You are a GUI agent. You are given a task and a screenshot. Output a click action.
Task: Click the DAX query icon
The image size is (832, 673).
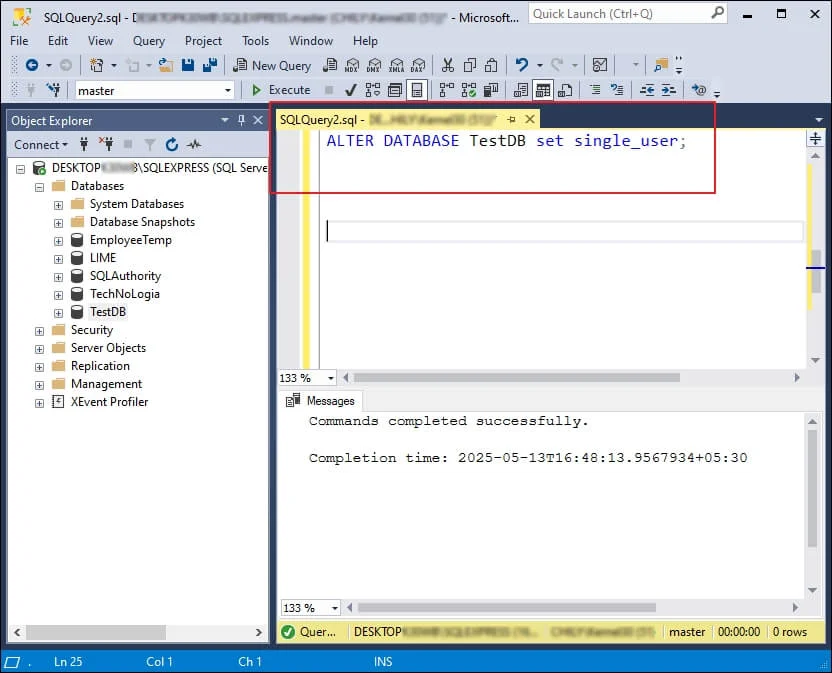(x=418, y=65)
